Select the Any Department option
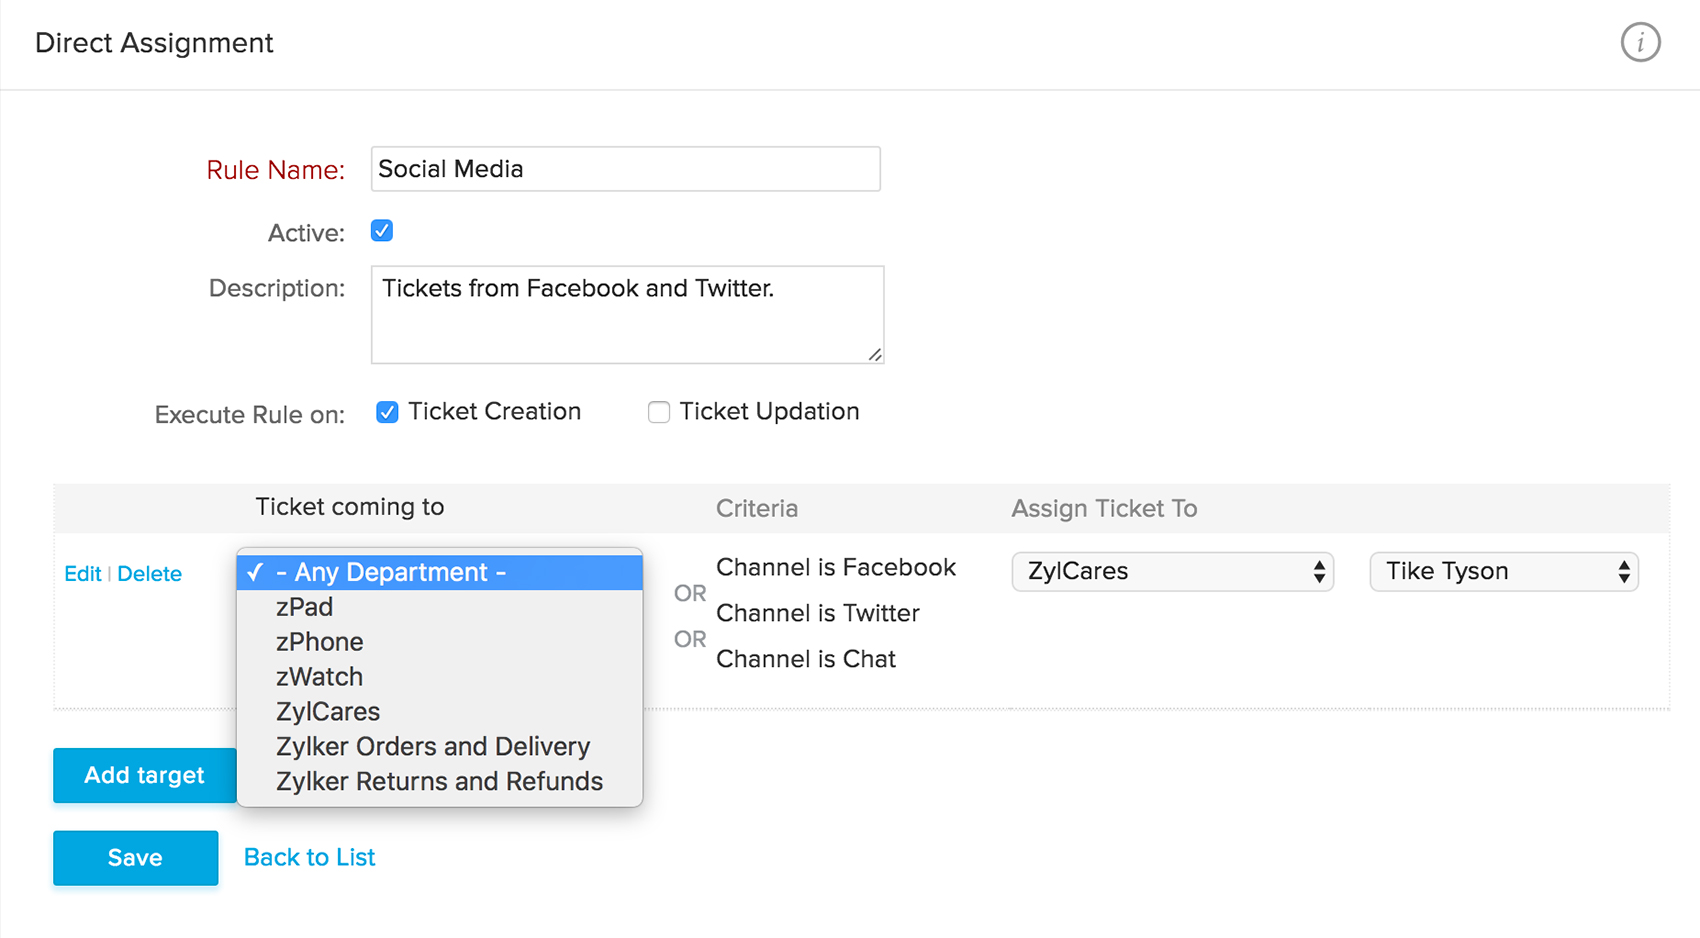Viewport: 1700px width, 938px height. 440,572
